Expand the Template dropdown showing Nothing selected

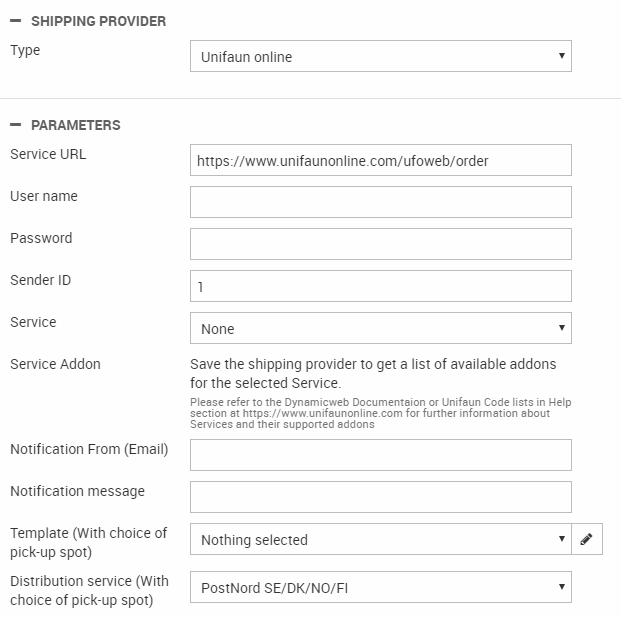pyautogui.click(x=380, y=540)
